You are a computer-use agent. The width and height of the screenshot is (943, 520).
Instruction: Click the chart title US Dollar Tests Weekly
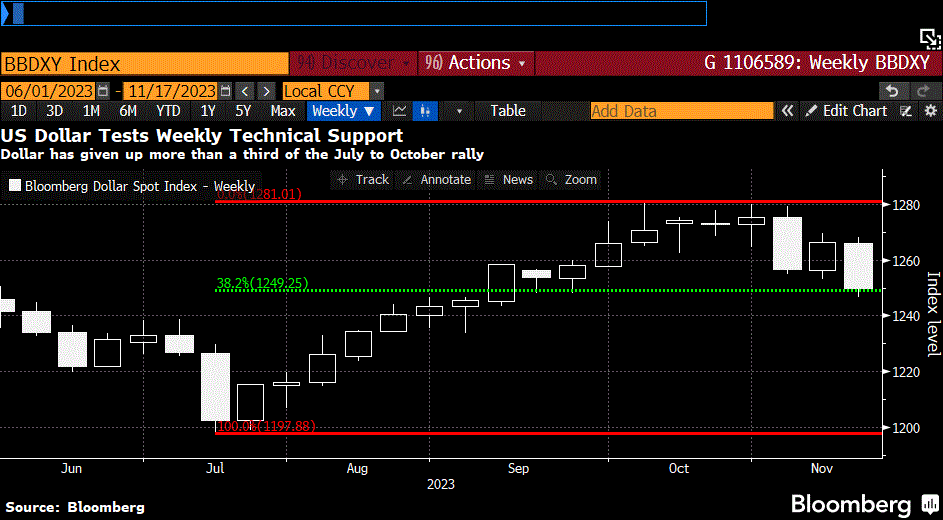coord(201,135)
